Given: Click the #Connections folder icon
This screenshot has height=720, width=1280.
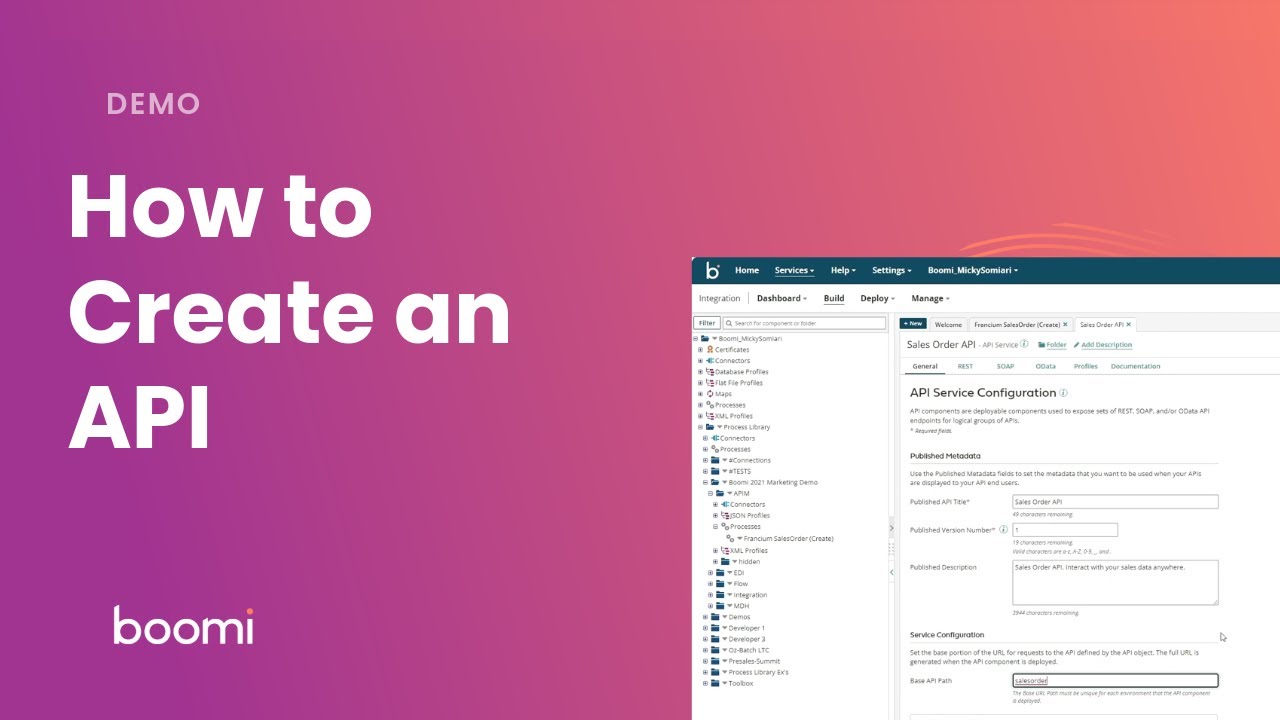Looking at the screenshot, I should coord(715,461).
